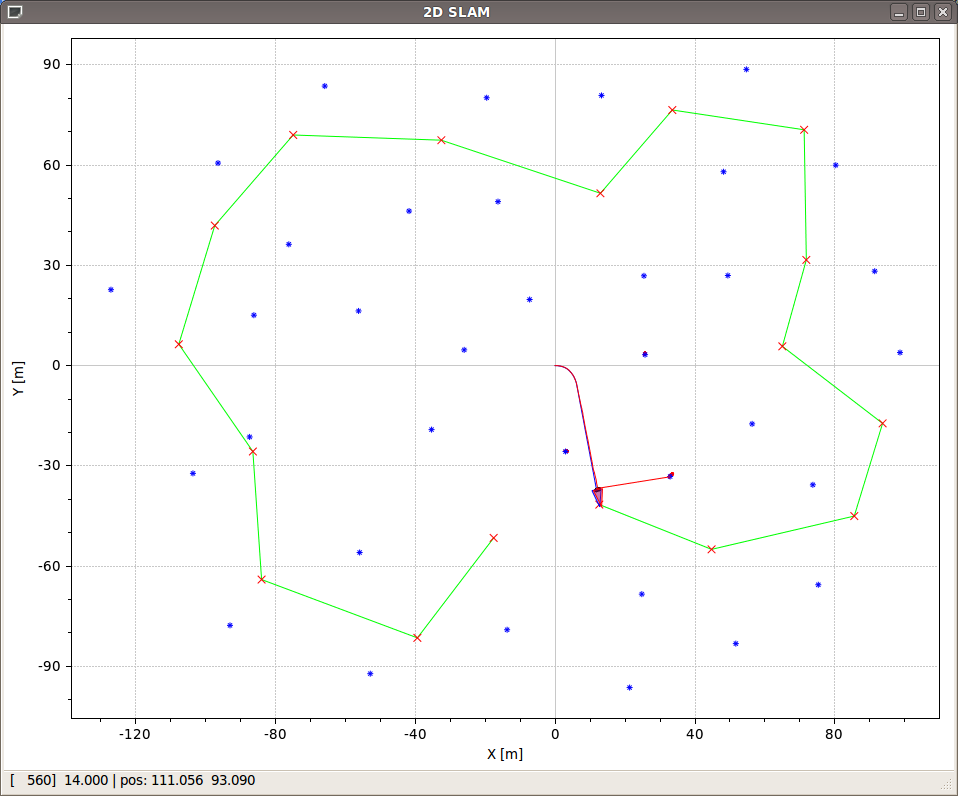Click the leftmost red waypoint cross

[179, 344]
